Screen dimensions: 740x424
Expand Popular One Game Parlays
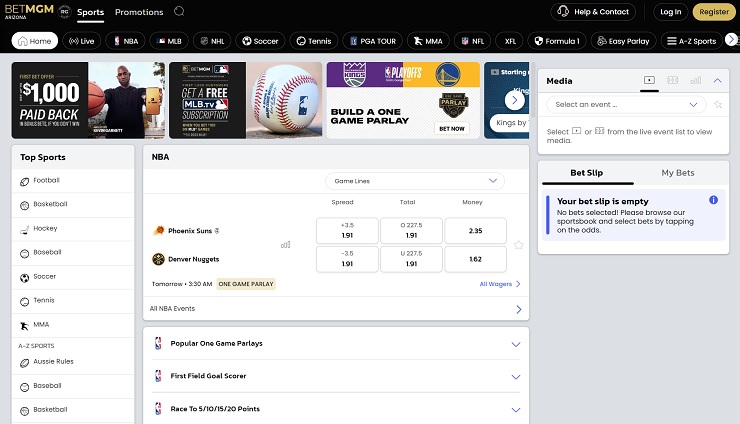click(x=336, y=344)
